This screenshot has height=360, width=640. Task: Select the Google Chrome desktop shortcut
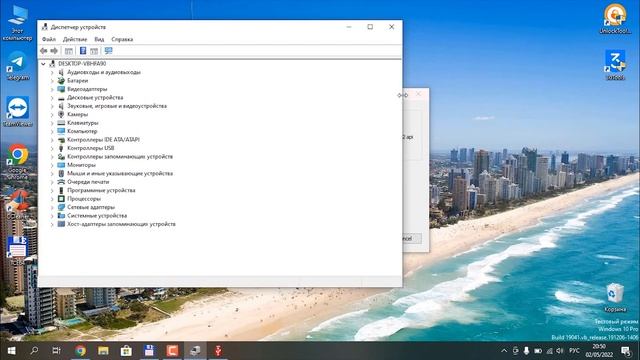[x=18, y=161]
